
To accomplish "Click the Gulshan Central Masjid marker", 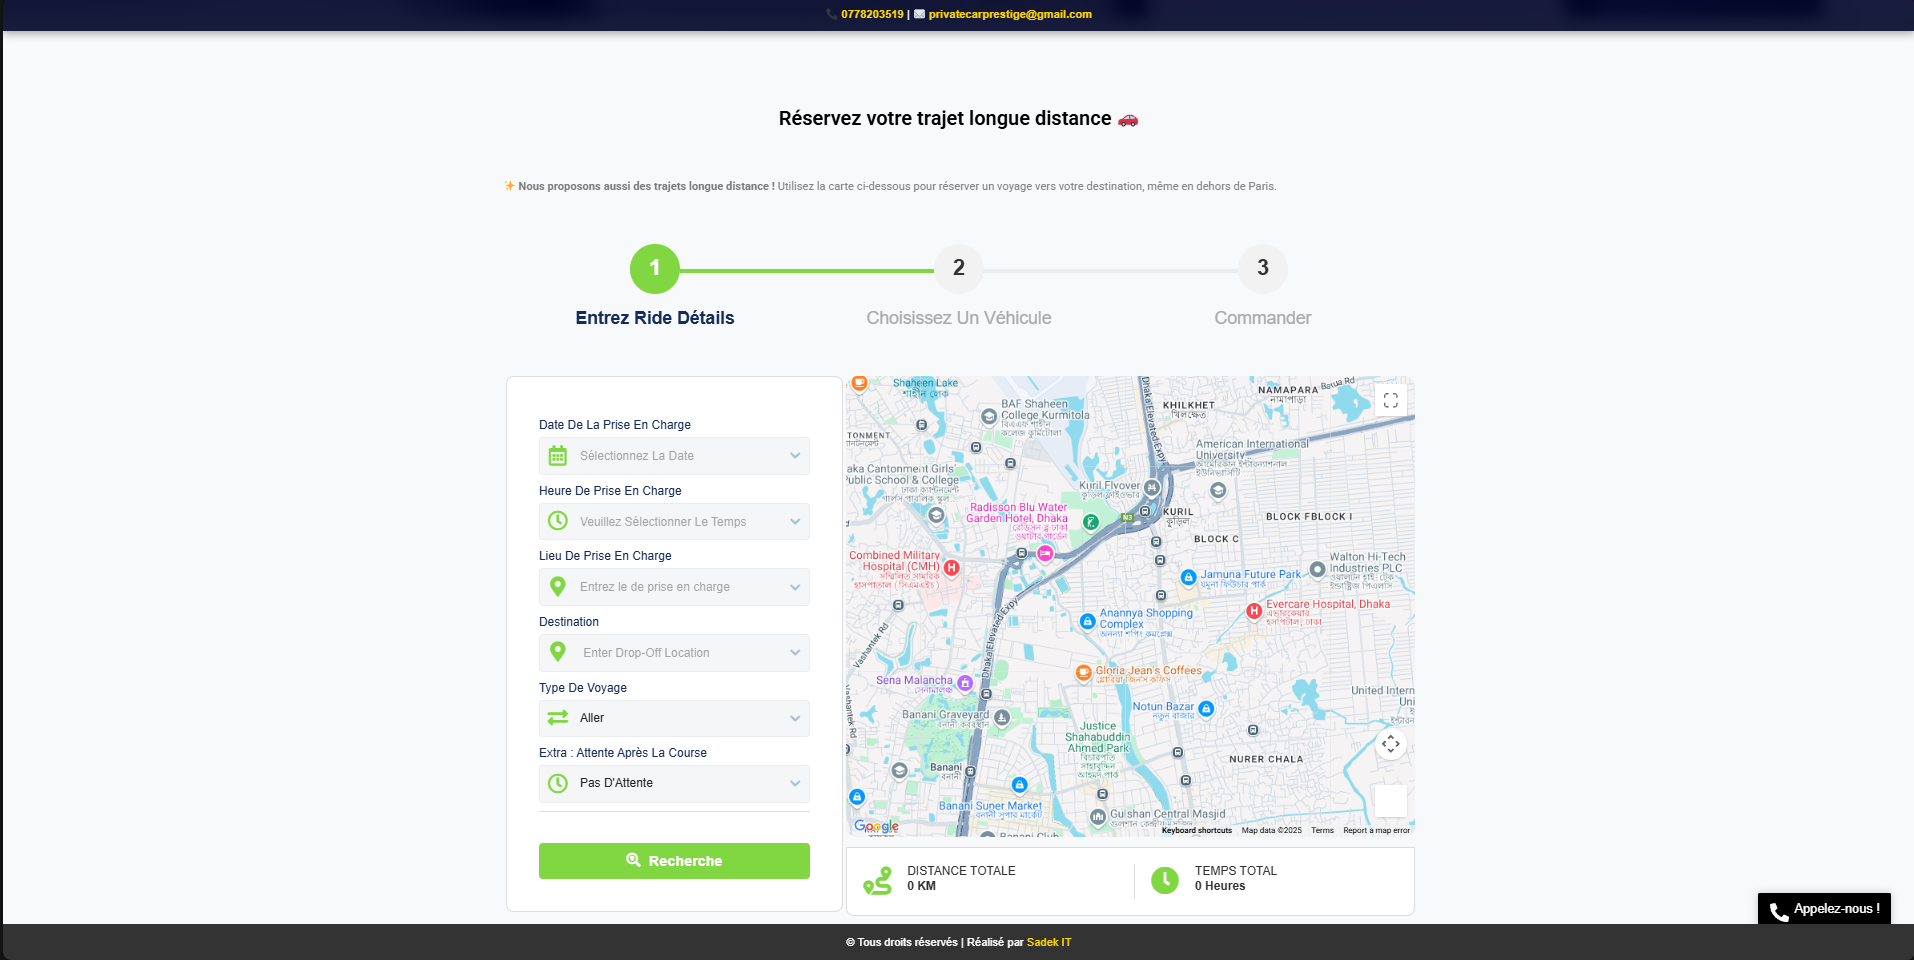I will tap(1098, 817).
